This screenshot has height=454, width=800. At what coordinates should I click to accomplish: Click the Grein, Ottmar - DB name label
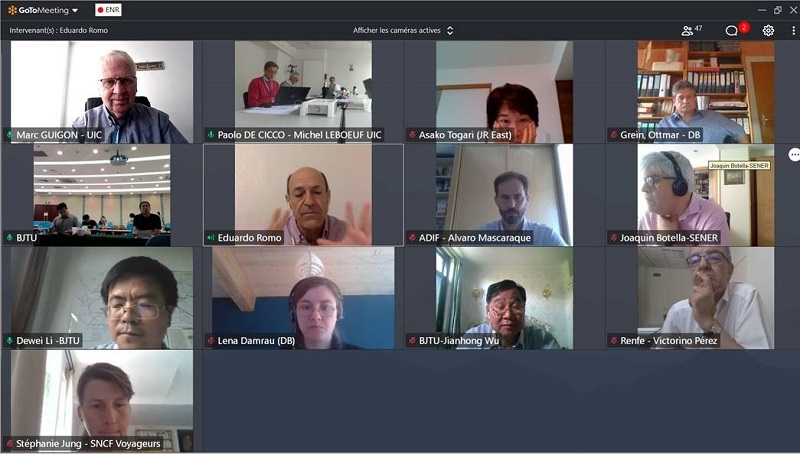(x=660, y=135)
